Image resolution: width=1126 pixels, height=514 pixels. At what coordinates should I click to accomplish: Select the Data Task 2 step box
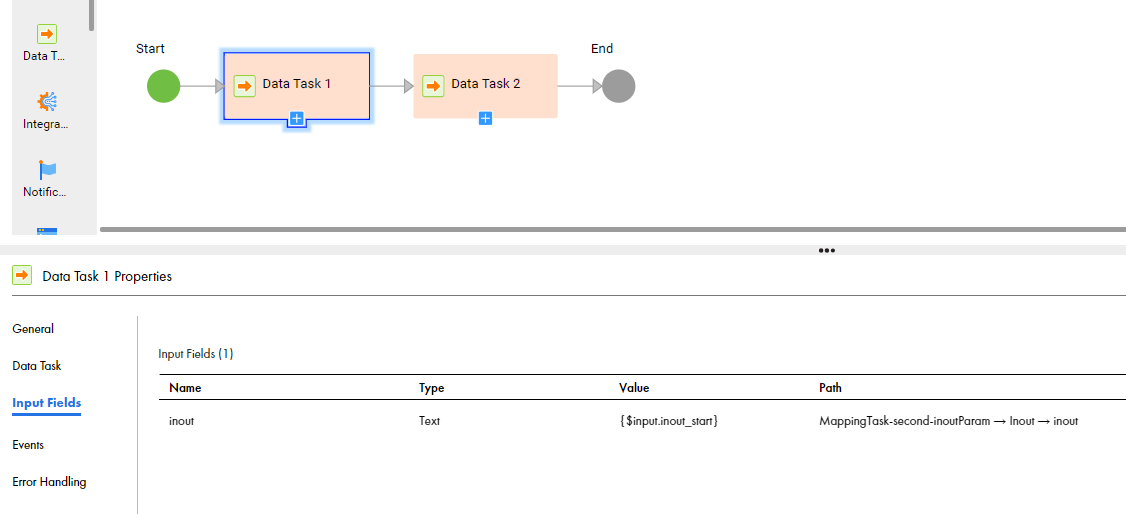[x=485, y=85]
